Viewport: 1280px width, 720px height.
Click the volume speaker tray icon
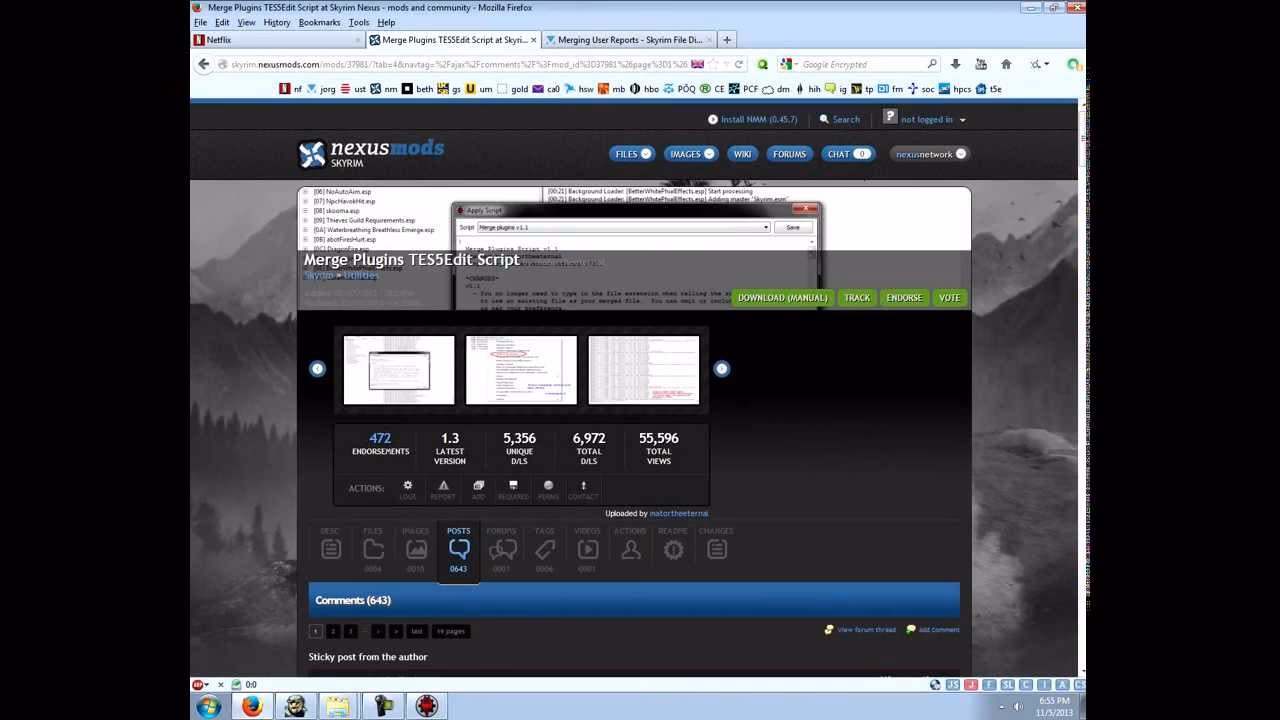(1019, 706)
